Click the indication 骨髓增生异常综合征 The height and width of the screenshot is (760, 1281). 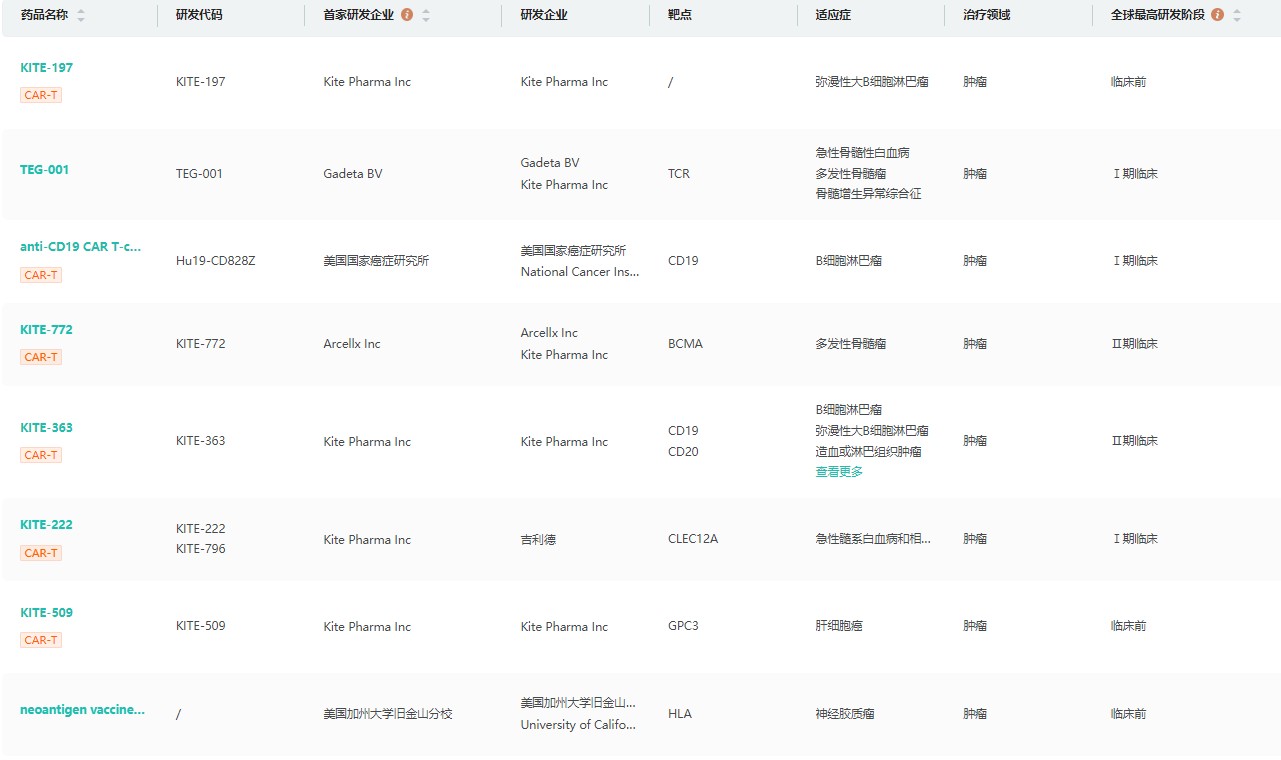pos(869,194)
